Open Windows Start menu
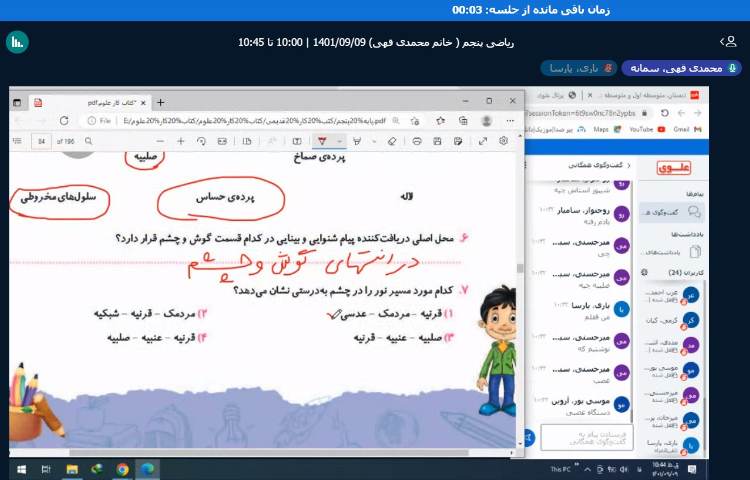The width and height of the screenshot is (750, 480). tap(21, 469)
